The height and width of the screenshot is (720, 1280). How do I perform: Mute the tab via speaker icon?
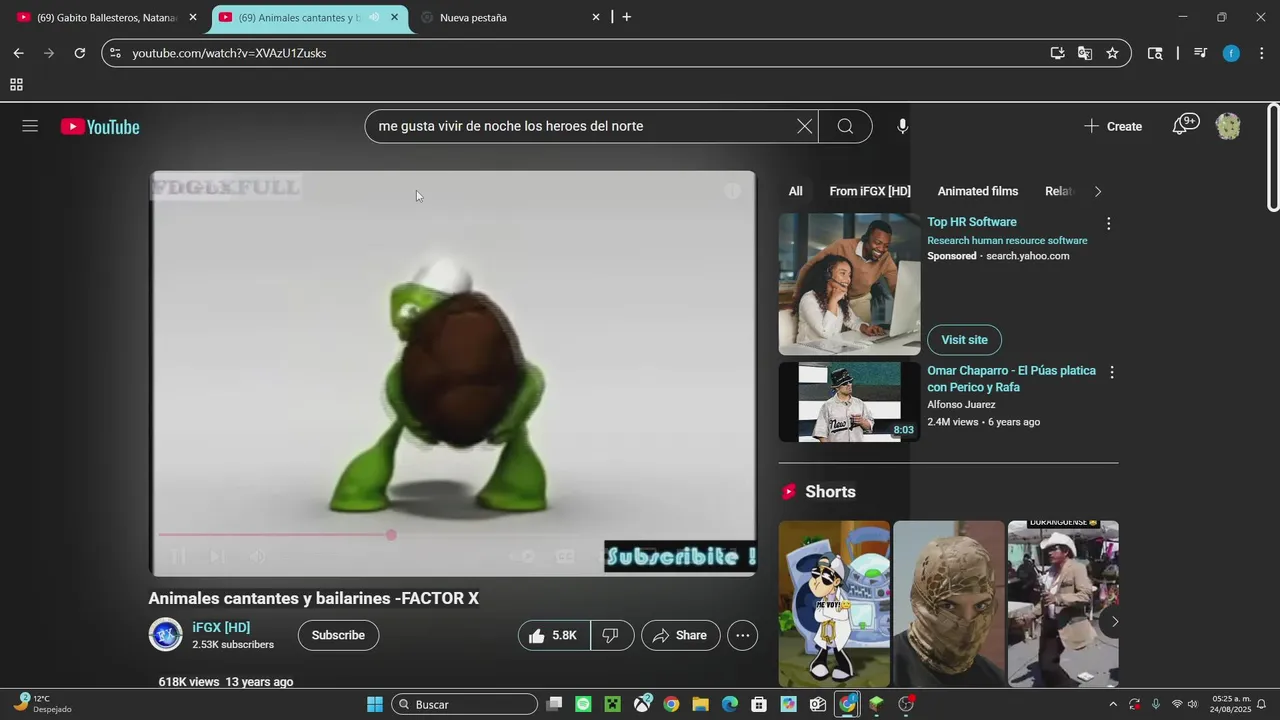(x=374, y=17)
